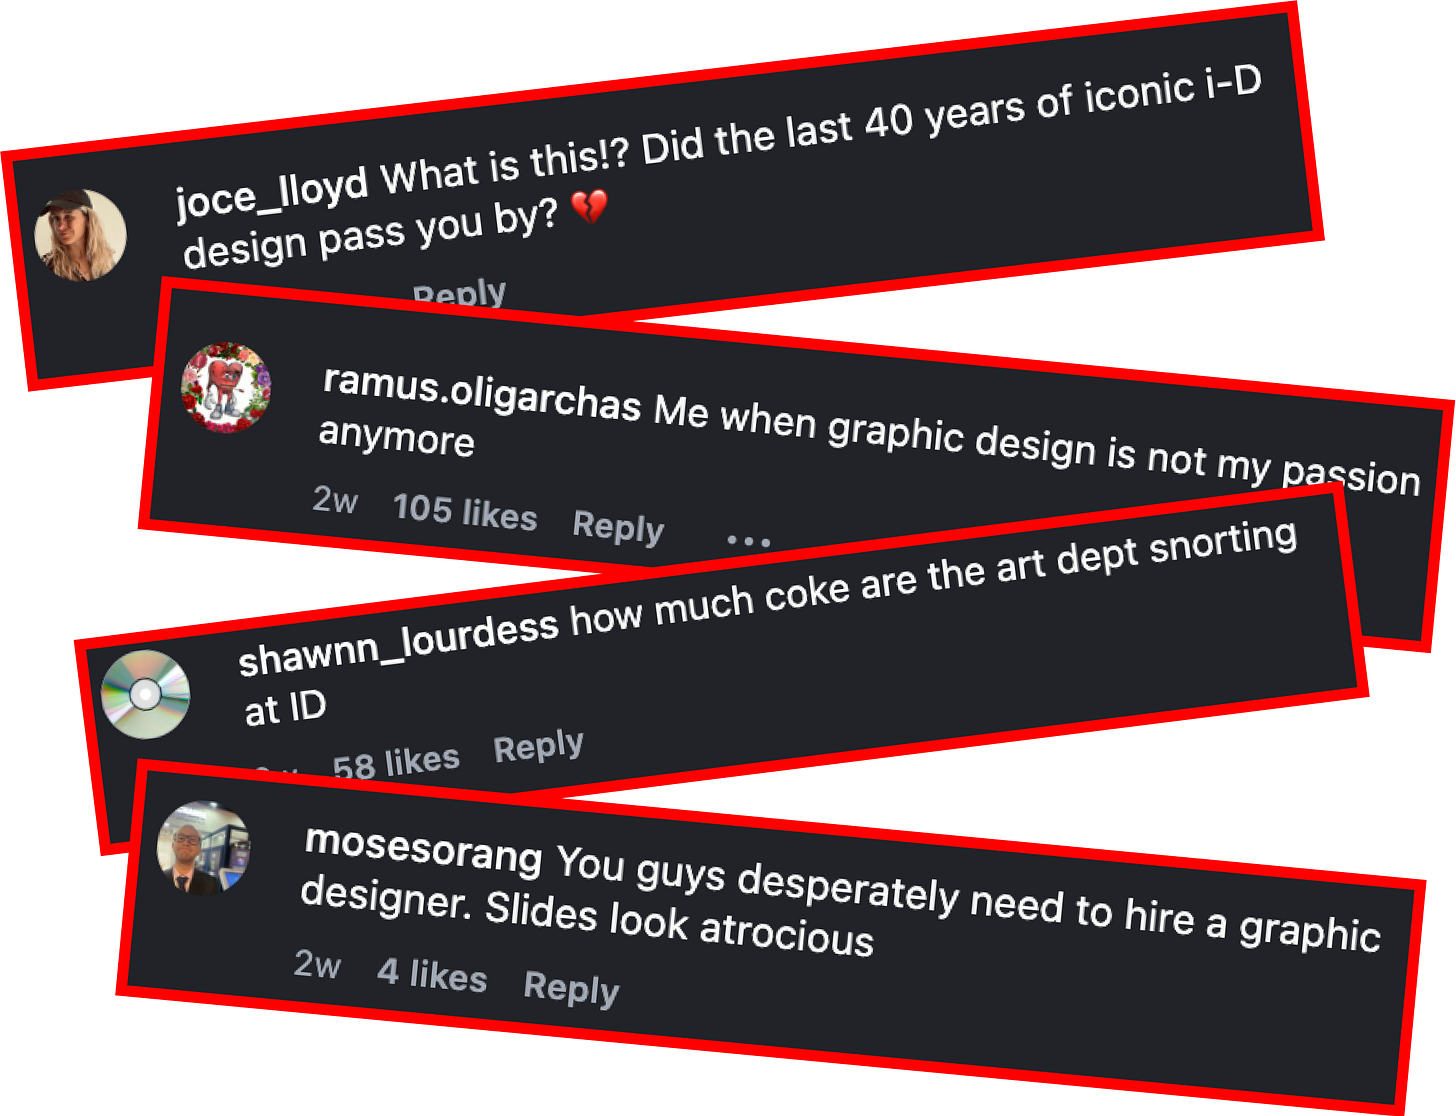The height and width of the screenshot is (1116, 1456).
Task: Click the 2w timestamp on ramus.oligarchas comment
Action: pos(335,498)
